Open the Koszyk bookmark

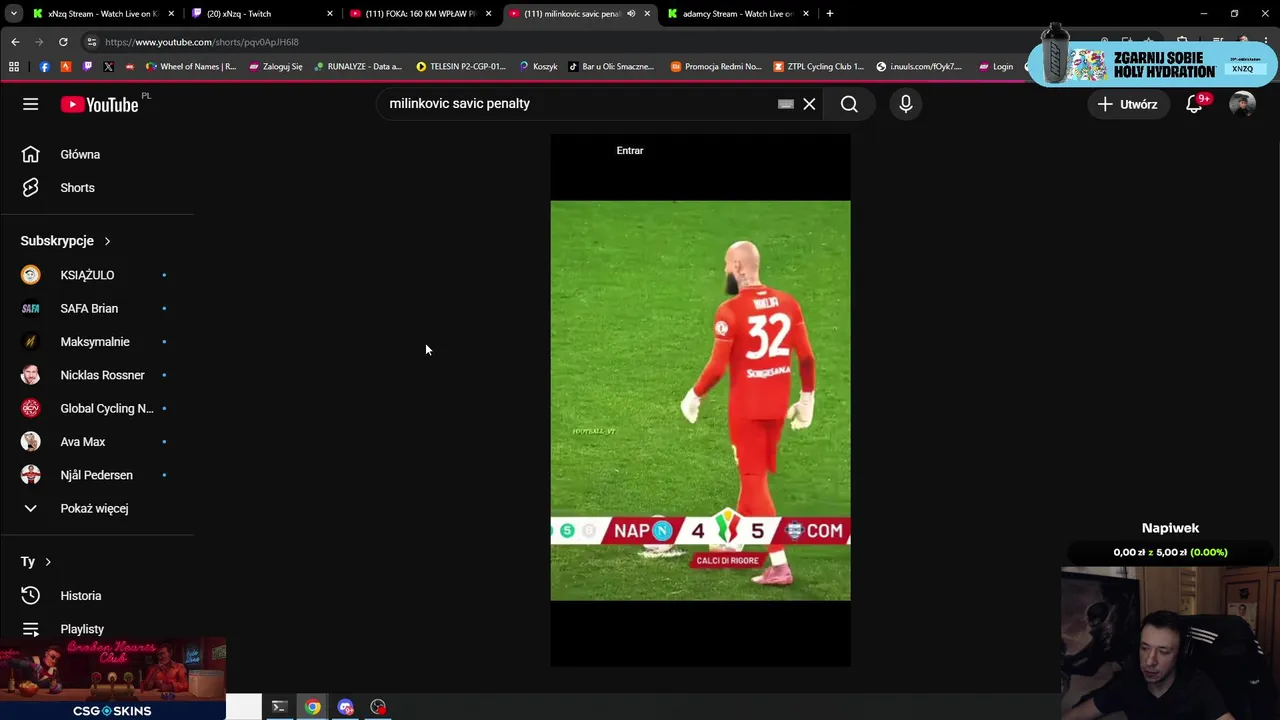point(538,67)
